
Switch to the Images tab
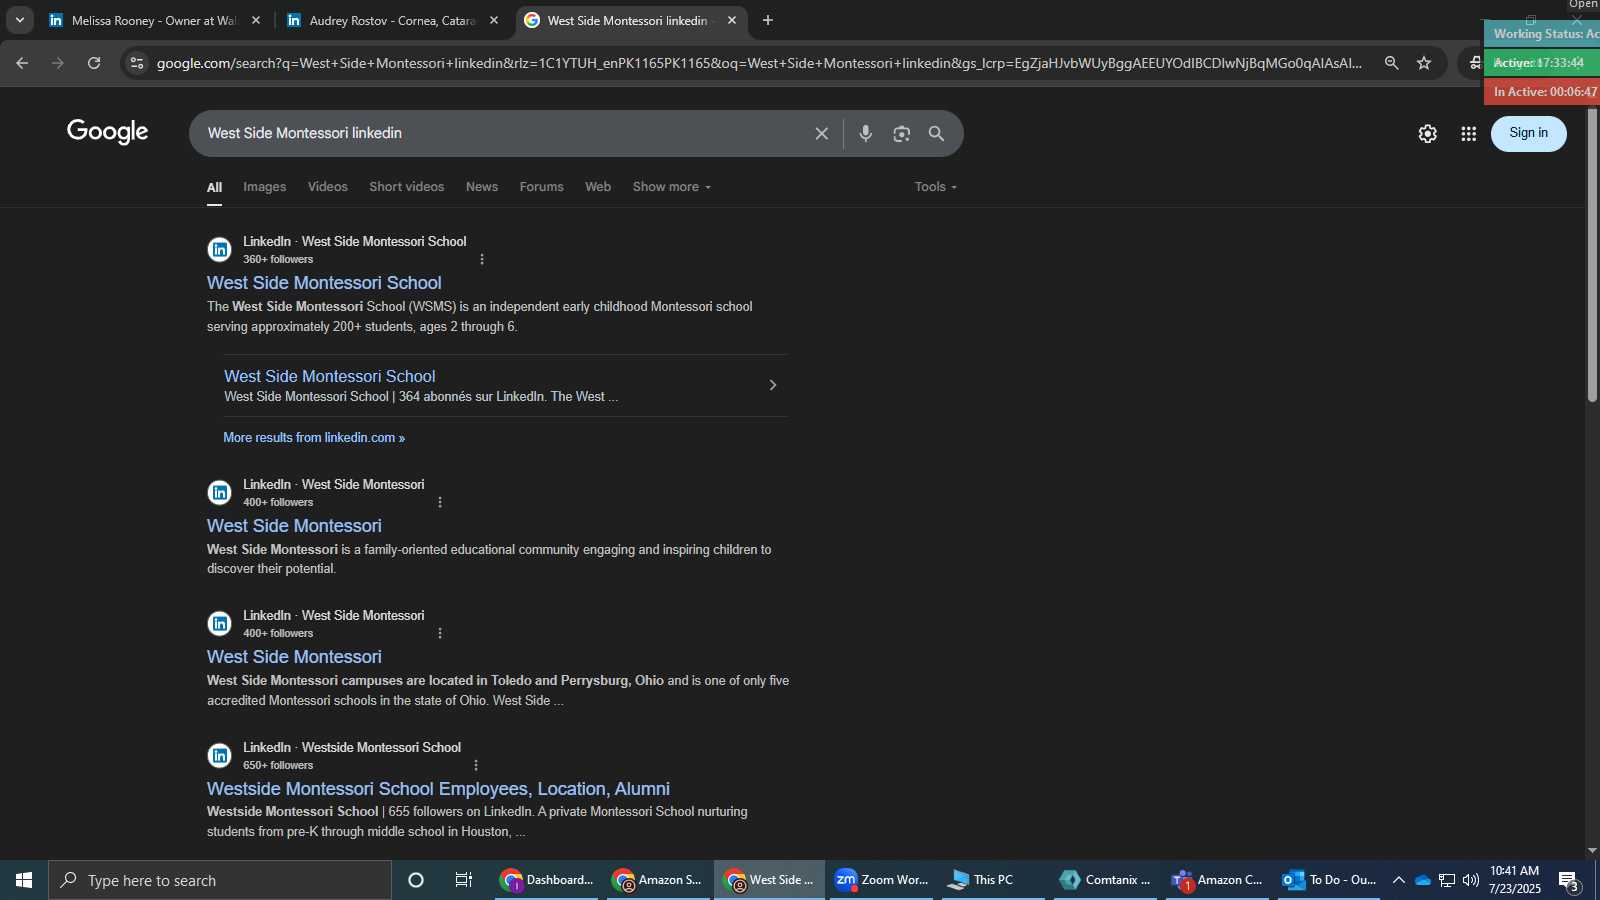click(x=264, y=187)
